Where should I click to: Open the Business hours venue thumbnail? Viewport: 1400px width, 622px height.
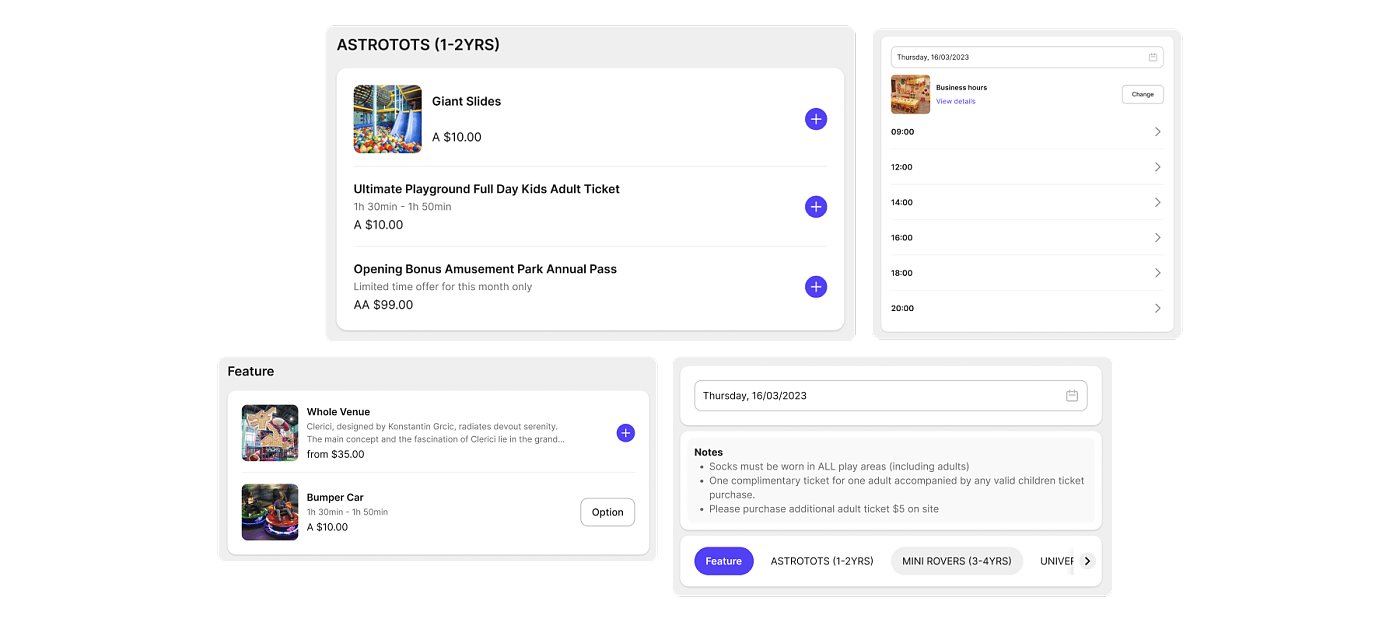coord(910,94)
